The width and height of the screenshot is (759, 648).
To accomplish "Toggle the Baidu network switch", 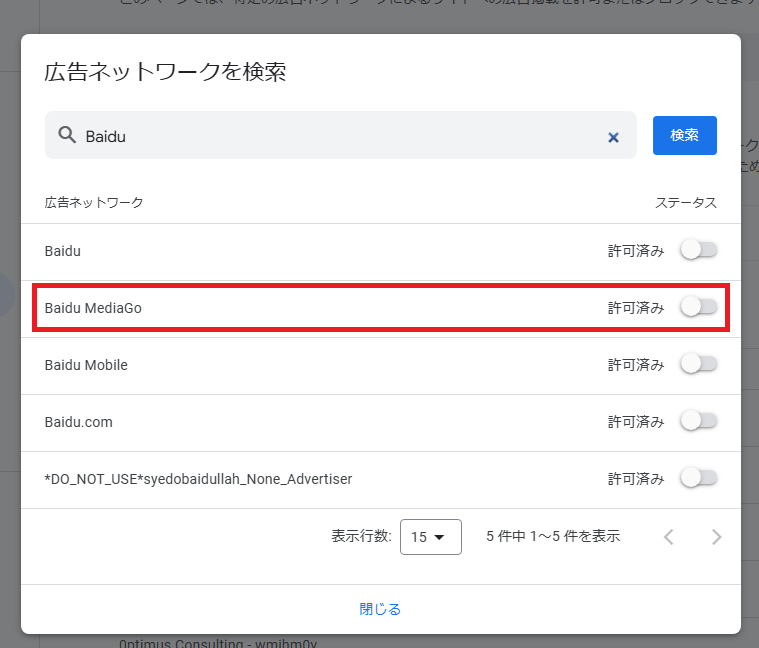I will point(698,250).
